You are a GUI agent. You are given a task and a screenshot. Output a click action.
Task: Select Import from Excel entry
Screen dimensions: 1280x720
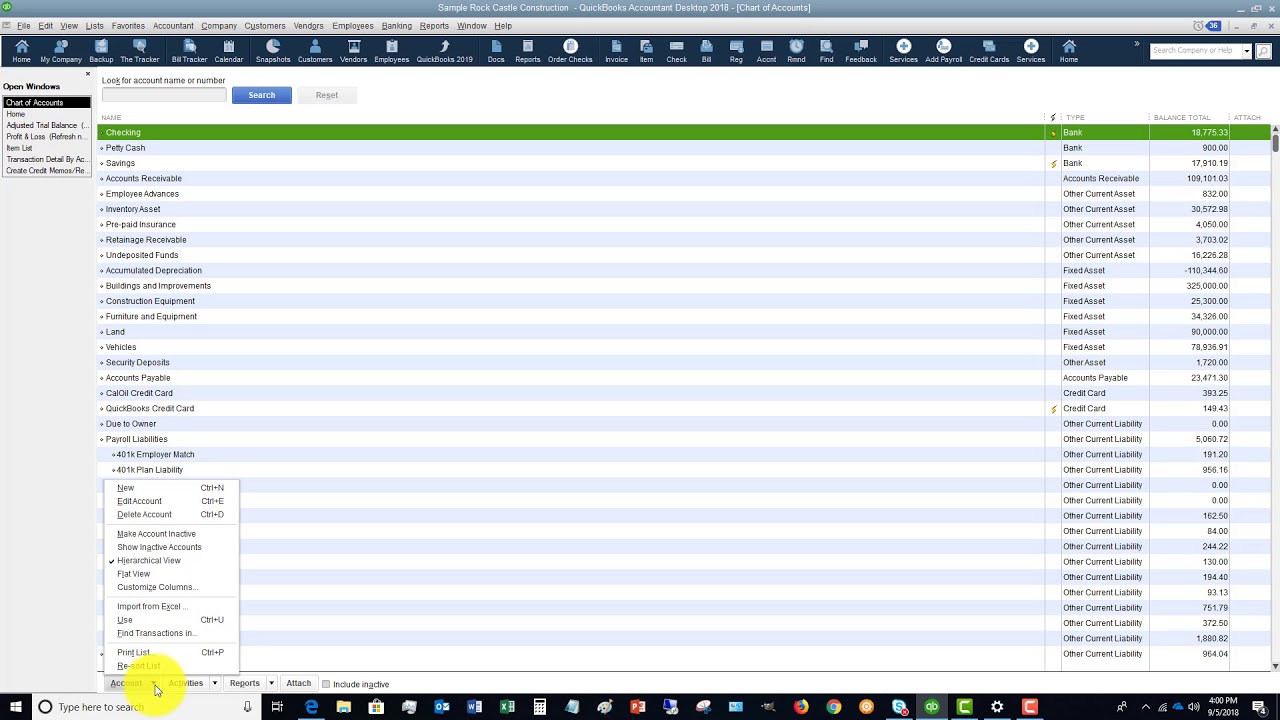(x=152, y=607)
